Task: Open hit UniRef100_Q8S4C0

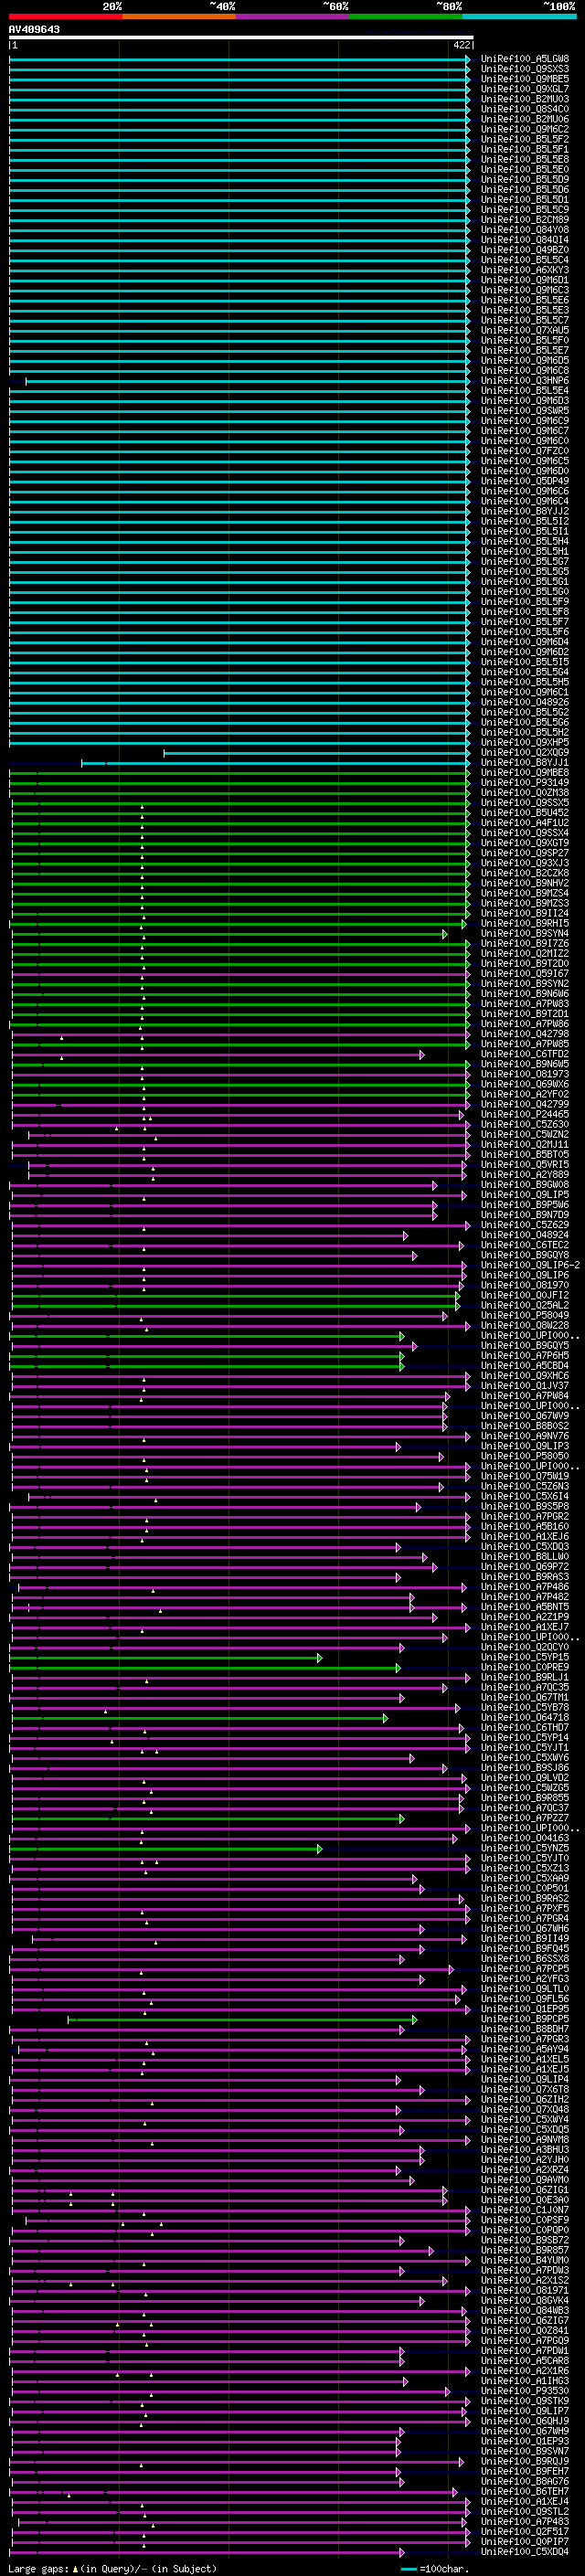Action: coord(525,109)
